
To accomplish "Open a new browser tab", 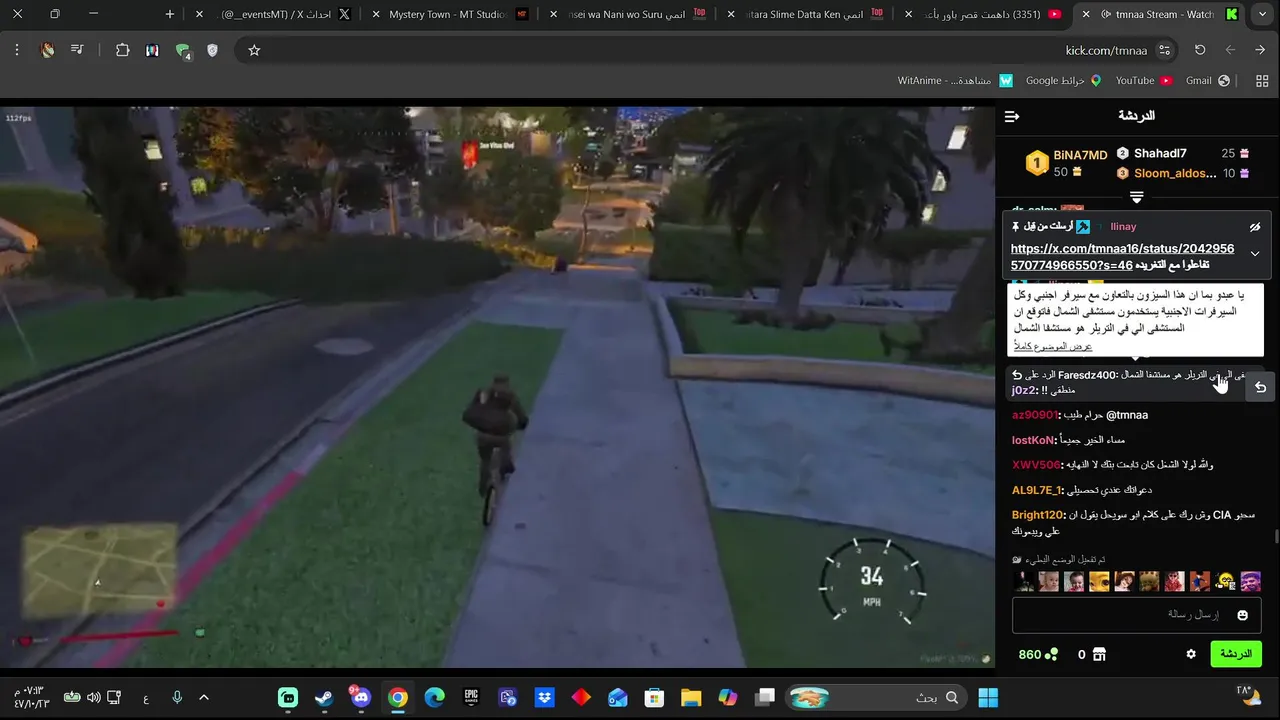I will point(170,14).
